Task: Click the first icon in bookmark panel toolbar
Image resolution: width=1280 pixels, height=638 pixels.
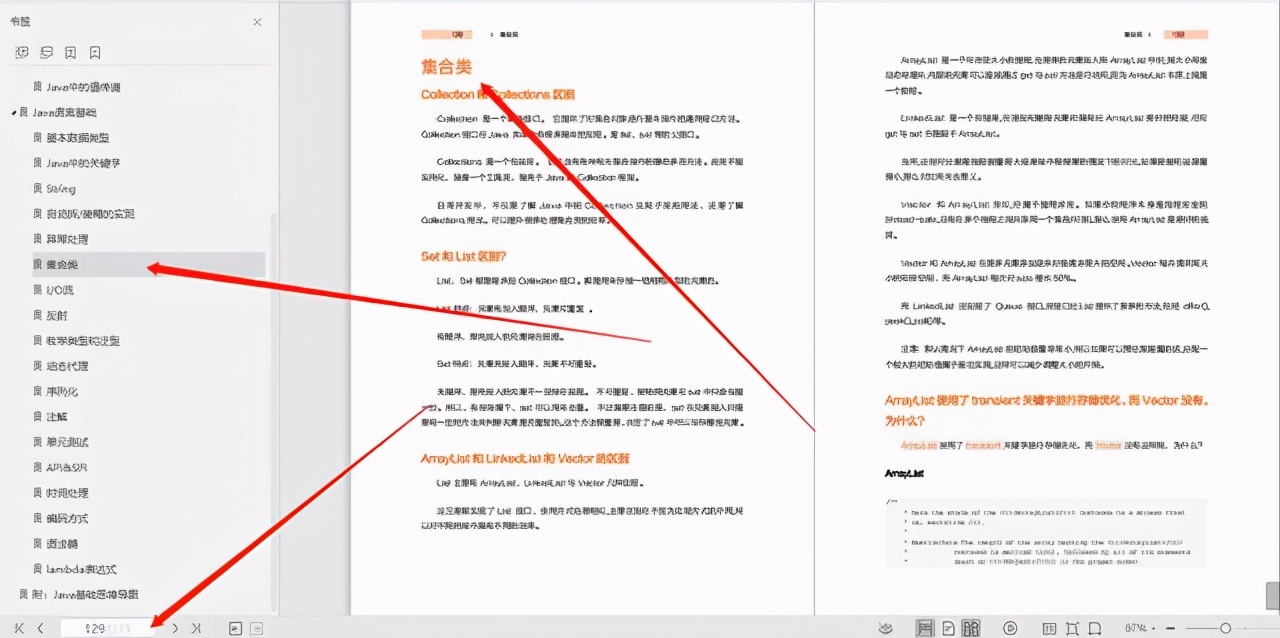Action: [21, 52]
